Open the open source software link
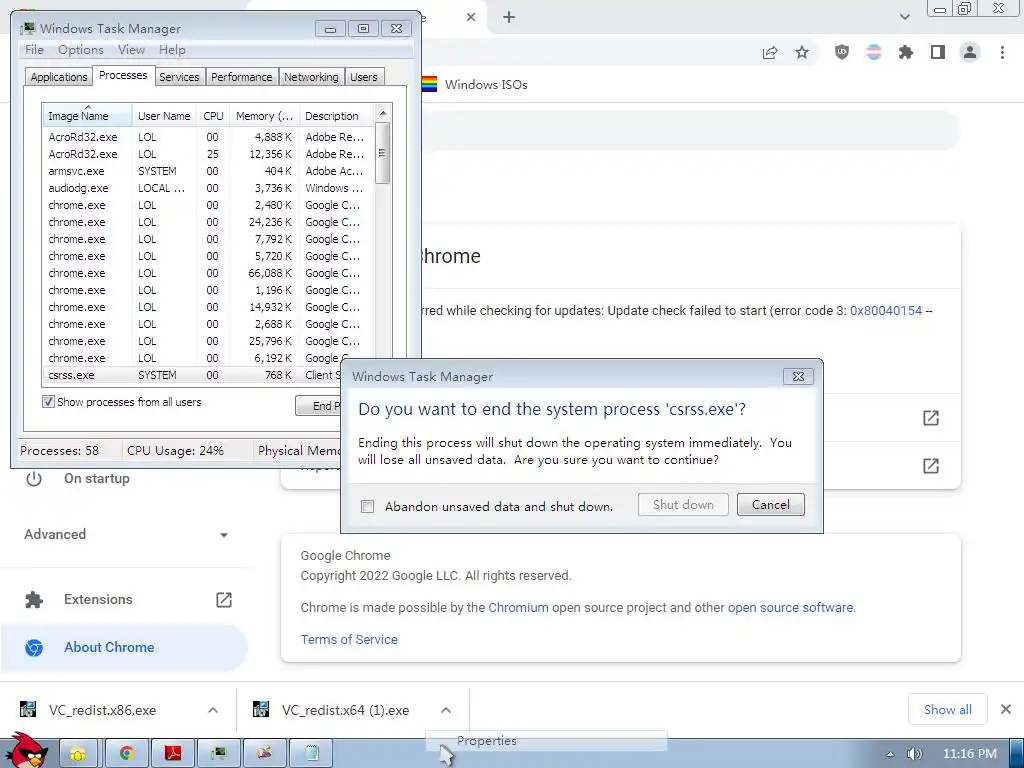The image size is (1024, 768). click(x=790, y=607)
